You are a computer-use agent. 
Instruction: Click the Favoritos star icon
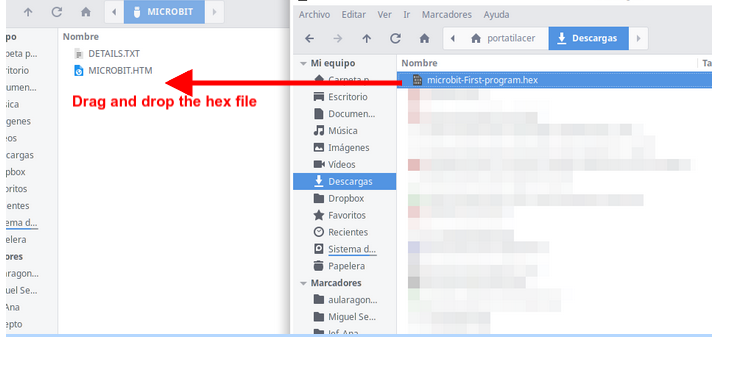(318, 215)
